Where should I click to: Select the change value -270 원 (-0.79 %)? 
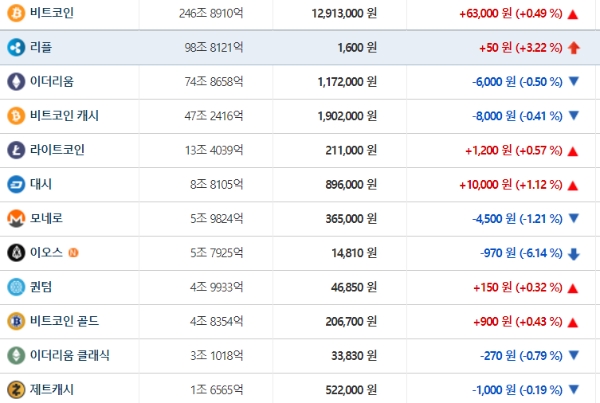(521, 356)
